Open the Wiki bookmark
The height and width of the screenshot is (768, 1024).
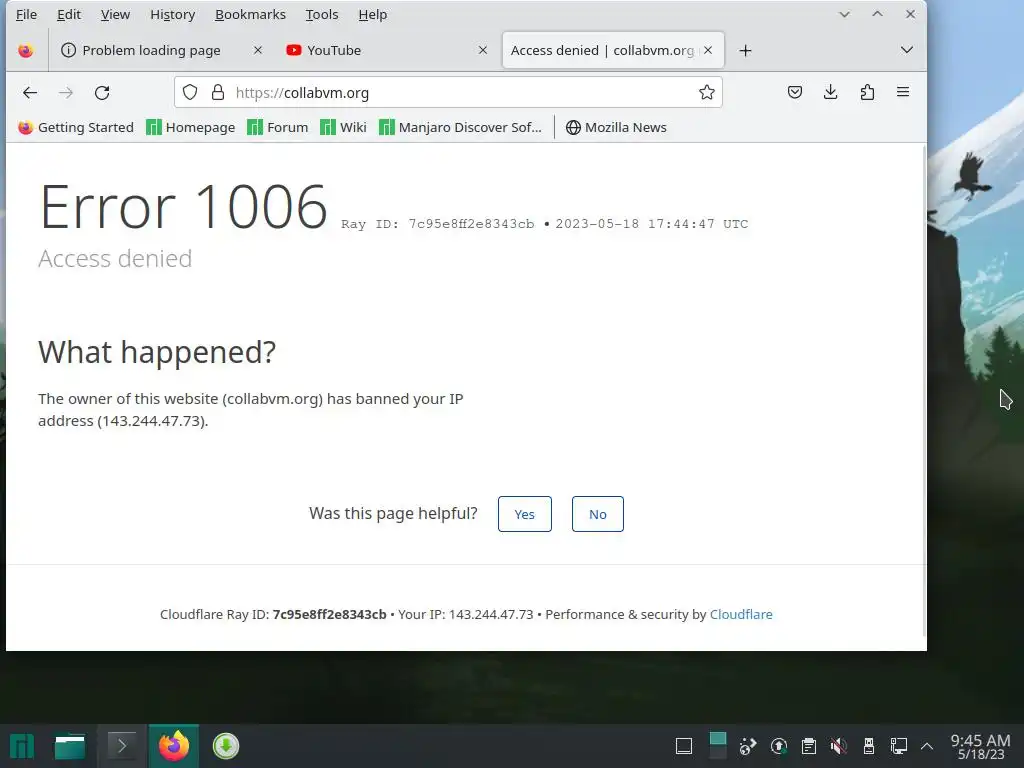point(344,127)
